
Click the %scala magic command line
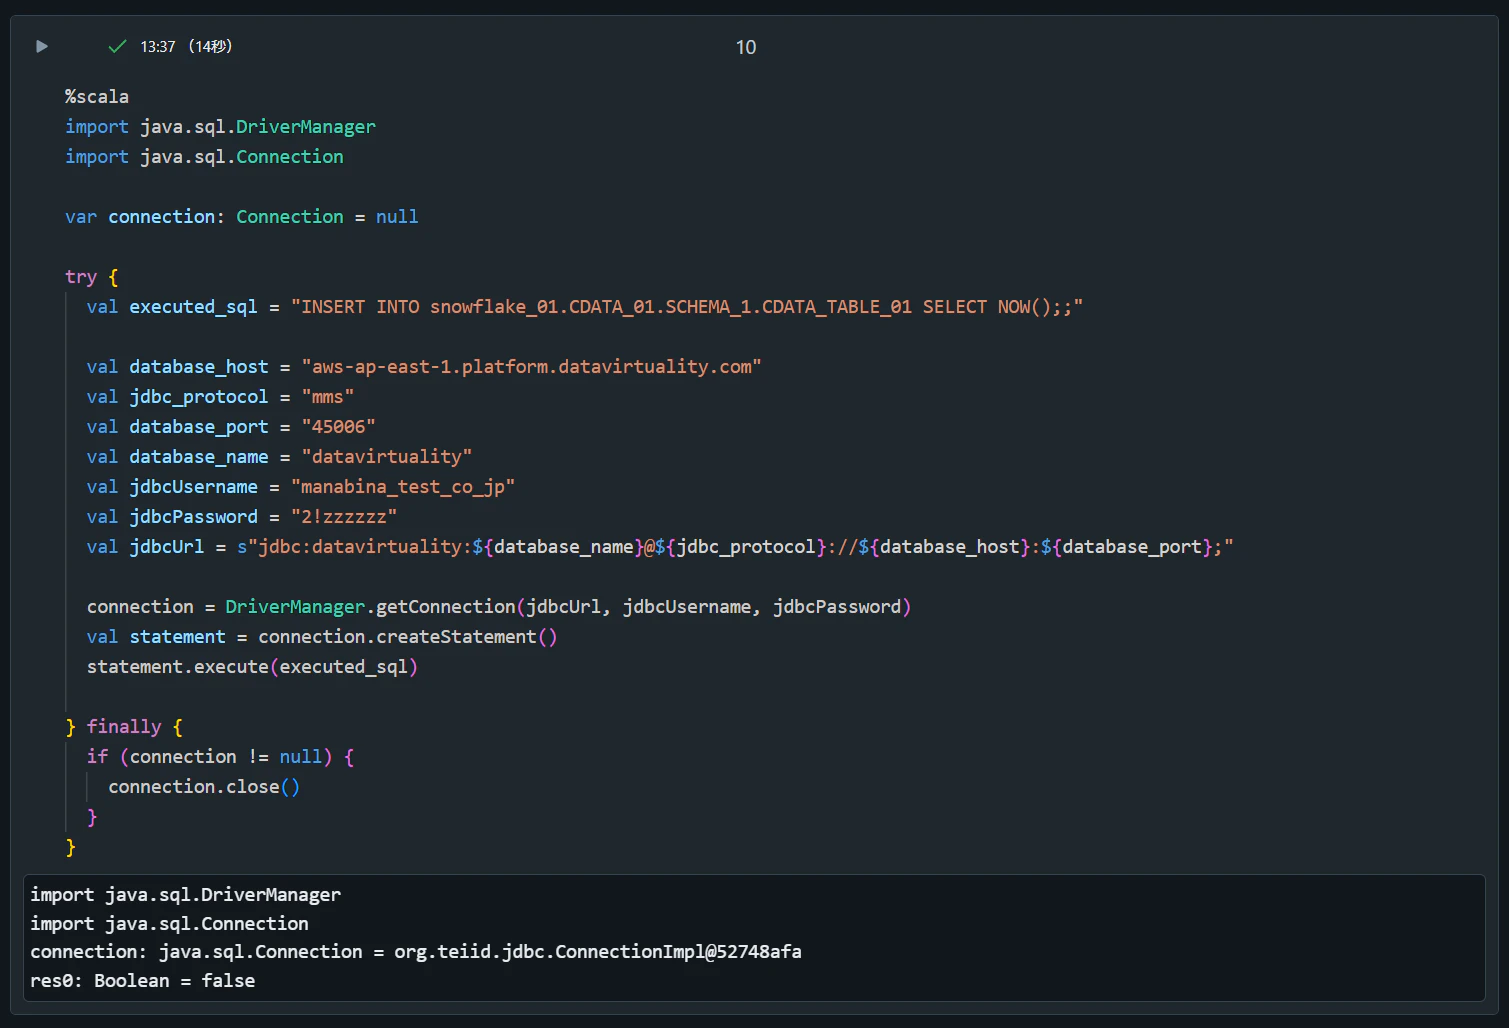tap(97, 97)
